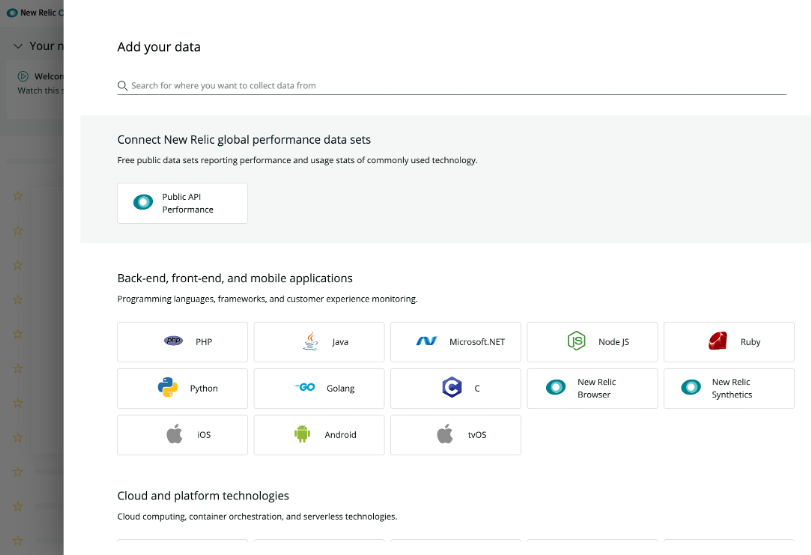Select the Android label text

(x=340, y=435)
